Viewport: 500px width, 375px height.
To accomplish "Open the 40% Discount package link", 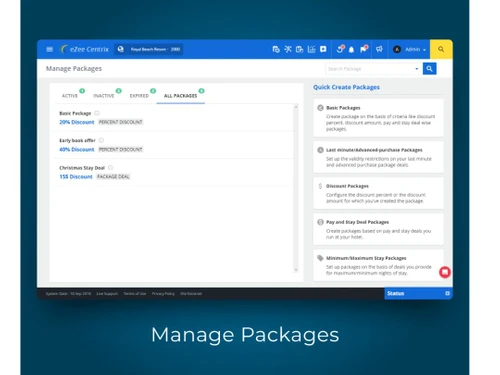I will 77,150.
